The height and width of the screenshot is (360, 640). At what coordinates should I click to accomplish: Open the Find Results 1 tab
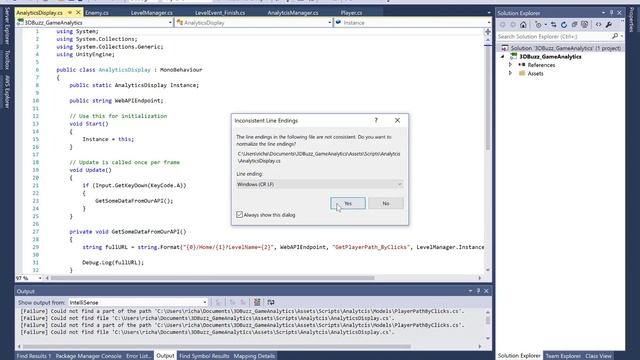tap(34, 356)
